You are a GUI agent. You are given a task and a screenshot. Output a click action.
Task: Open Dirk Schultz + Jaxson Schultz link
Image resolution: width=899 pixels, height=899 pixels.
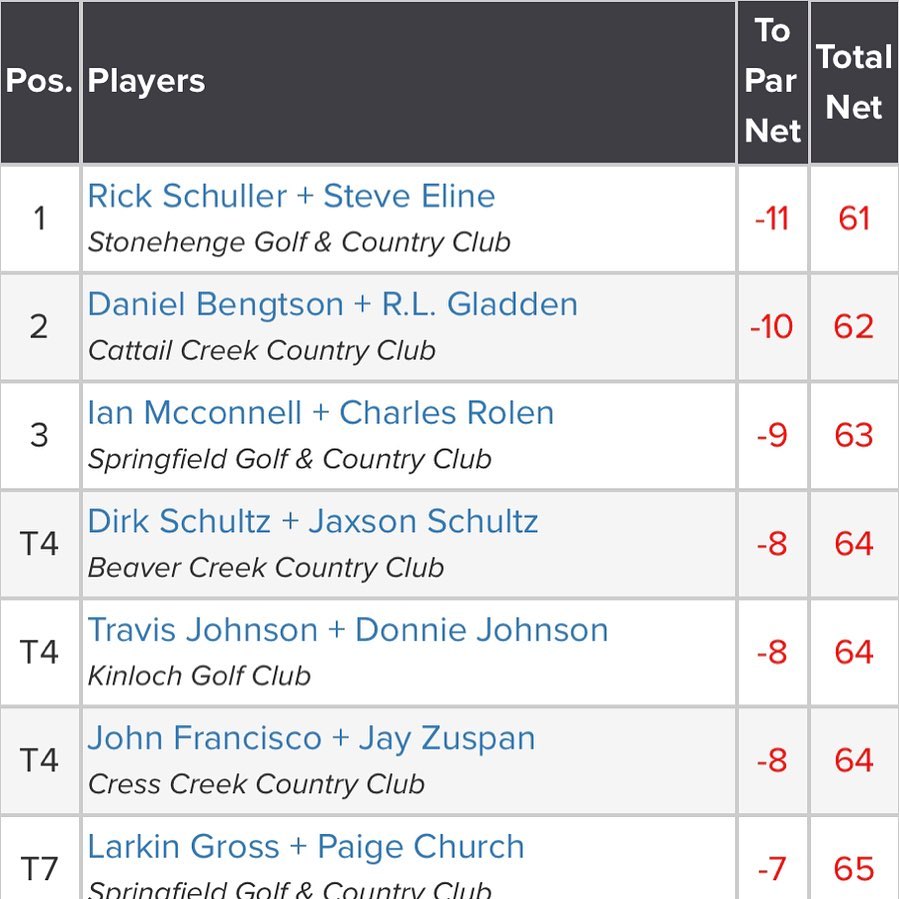coord(312,521)
